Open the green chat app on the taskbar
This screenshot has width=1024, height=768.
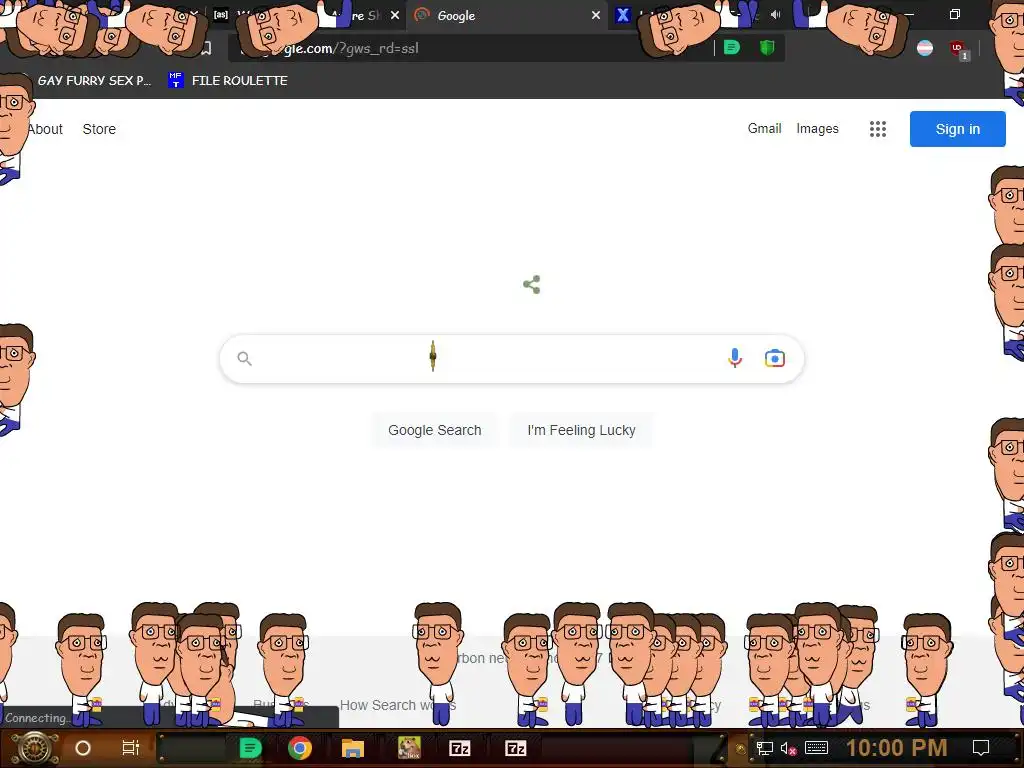coord(250,748)
